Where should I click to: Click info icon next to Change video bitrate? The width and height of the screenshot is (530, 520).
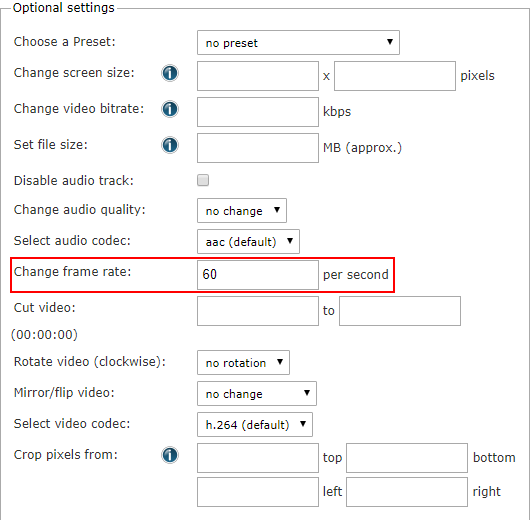click(170, 109)
